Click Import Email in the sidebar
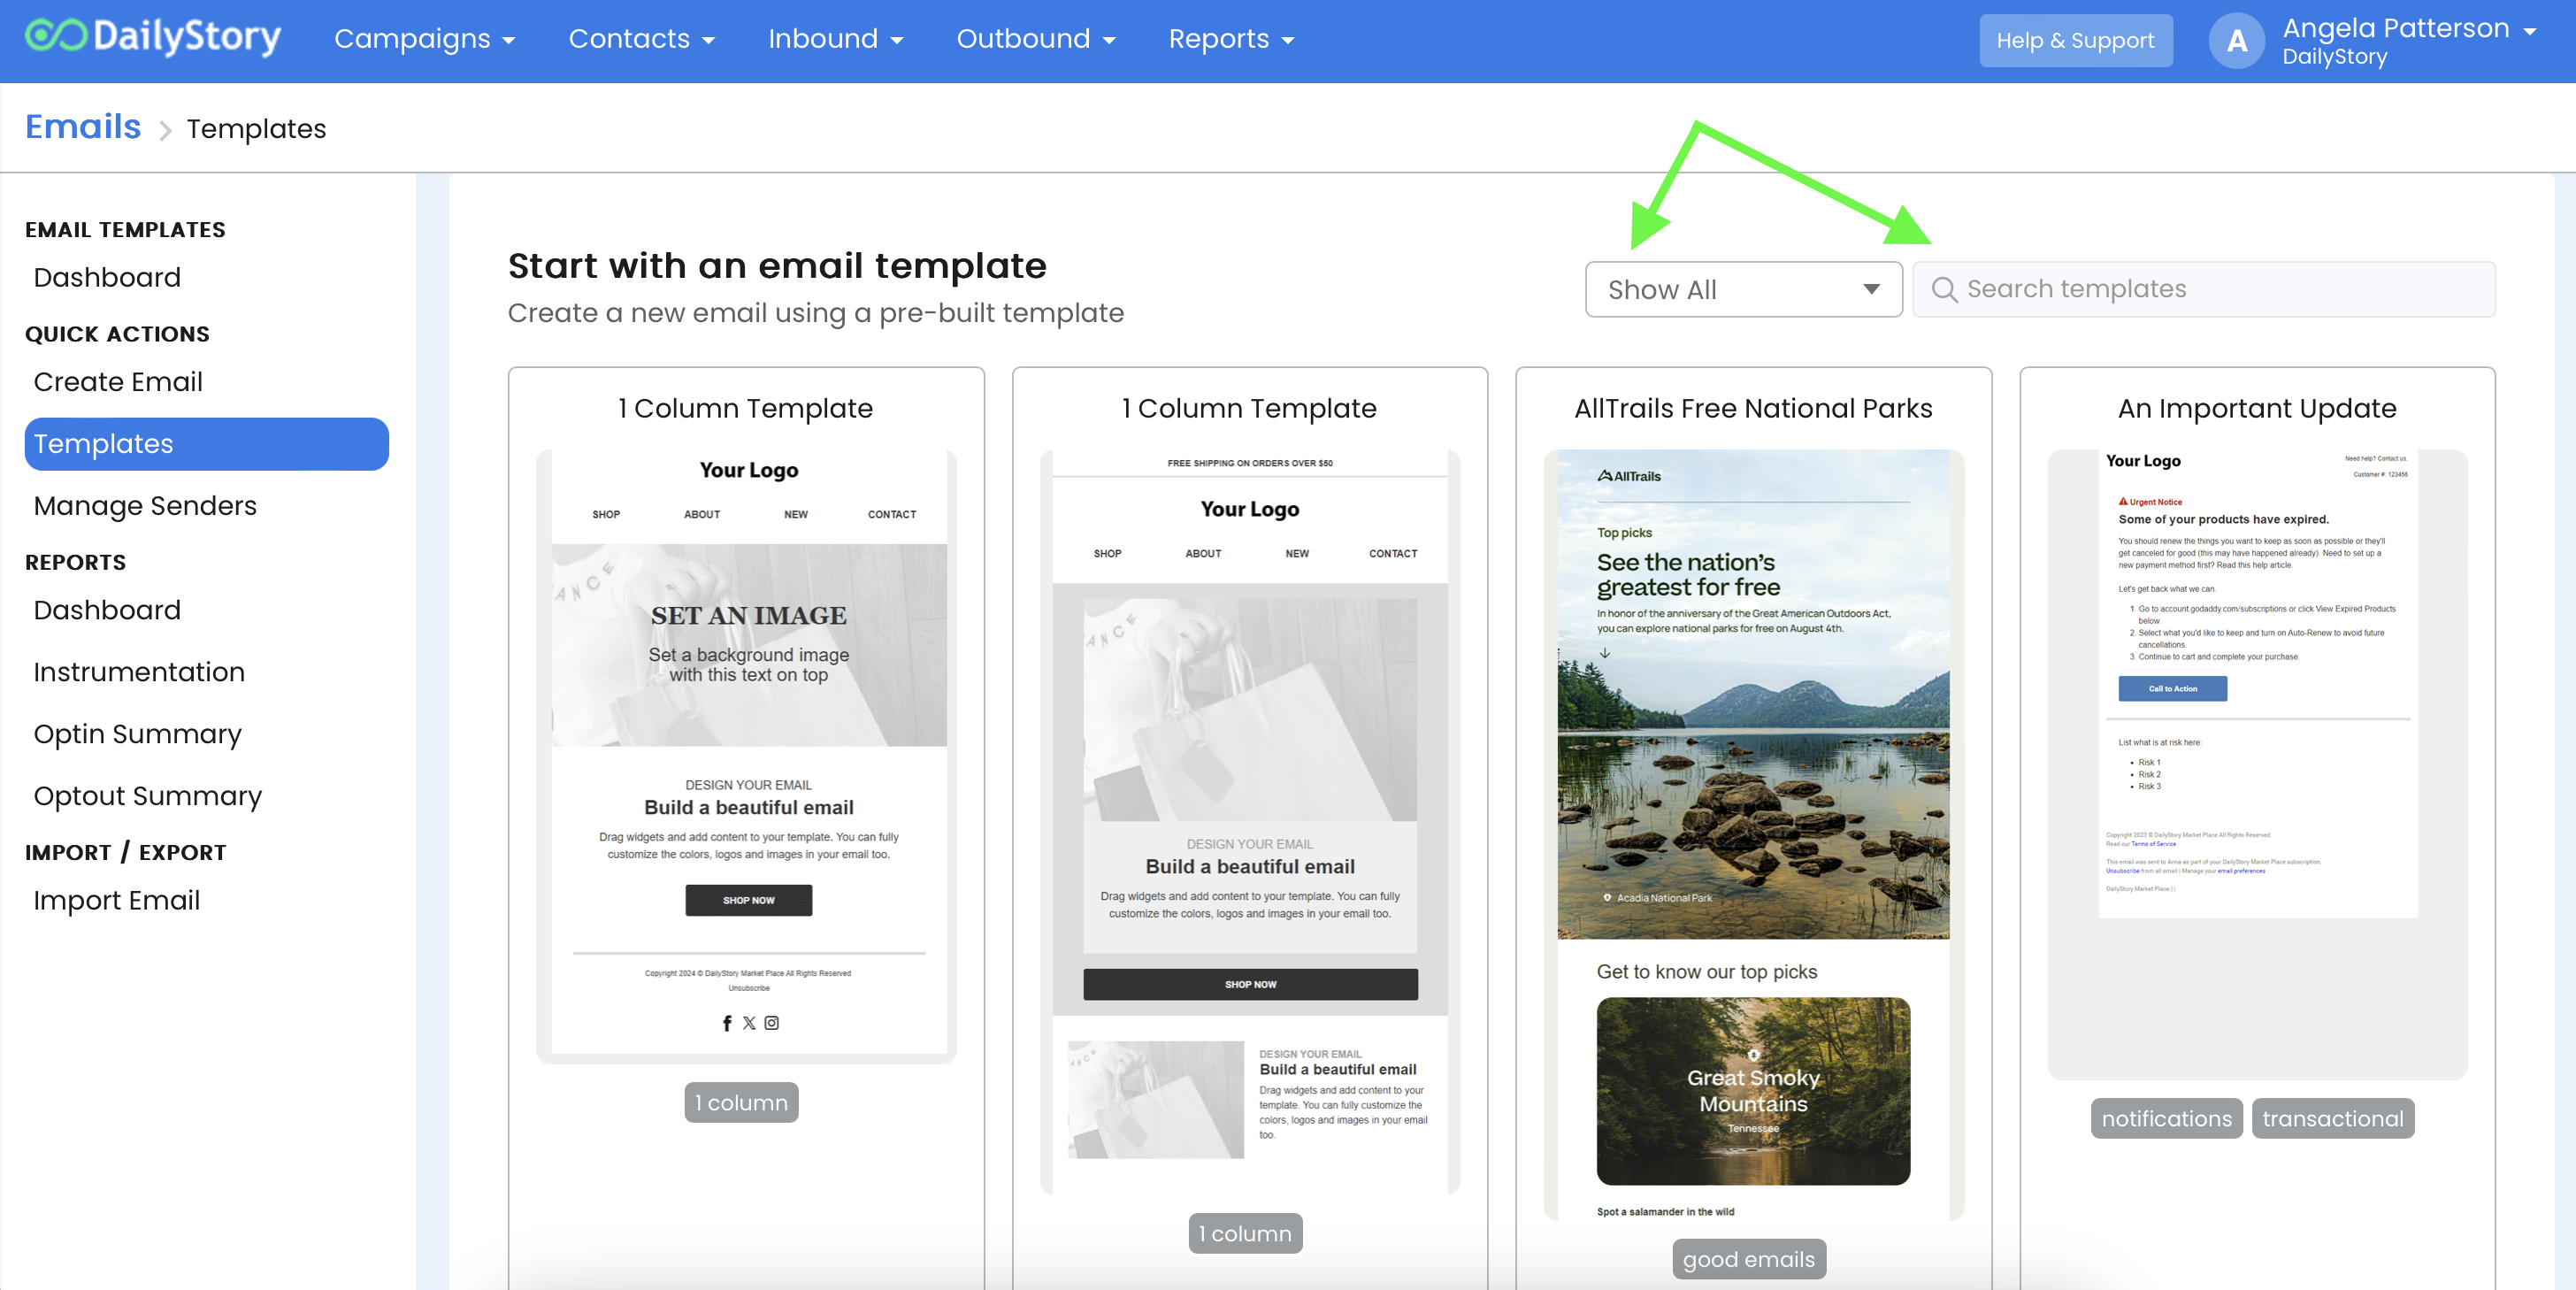Viewport: 2576px width, 1290px height. pyautogui.click(x=116, y=900)
